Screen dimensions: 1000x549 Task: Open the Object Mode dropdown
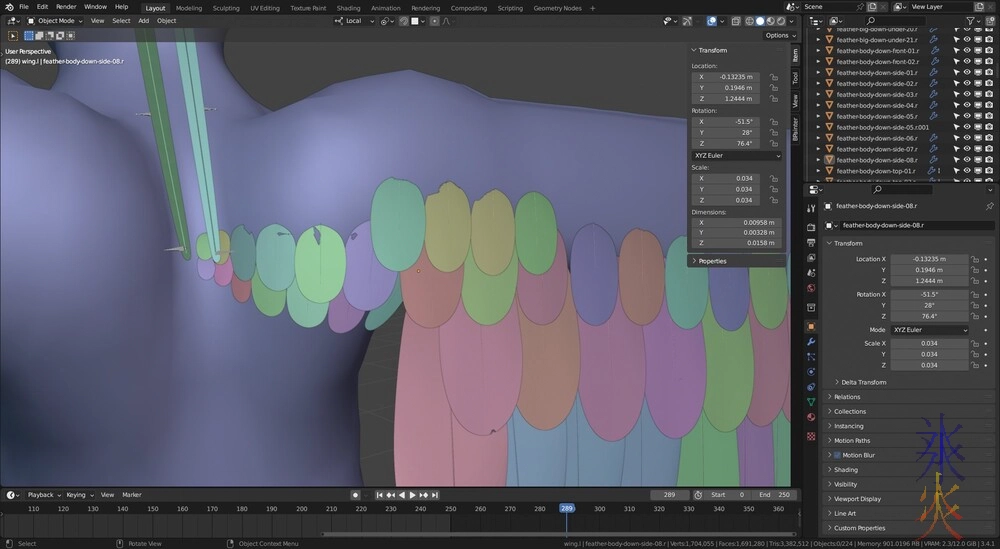[58, 20]
